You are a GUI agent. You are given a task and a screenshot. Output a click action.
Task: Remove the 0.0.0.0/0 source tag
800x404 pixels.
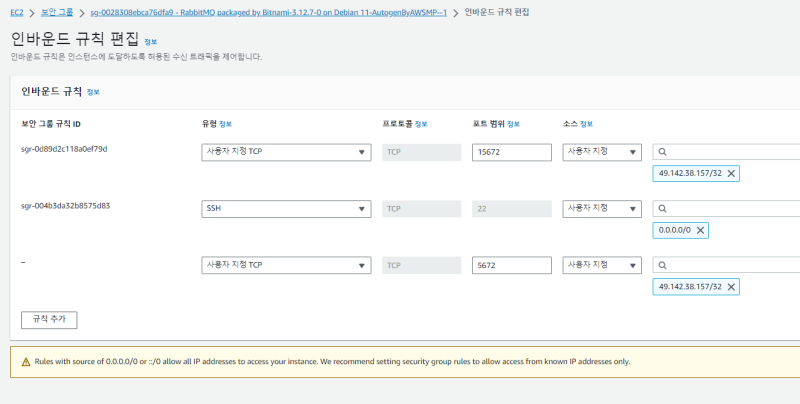700,231
